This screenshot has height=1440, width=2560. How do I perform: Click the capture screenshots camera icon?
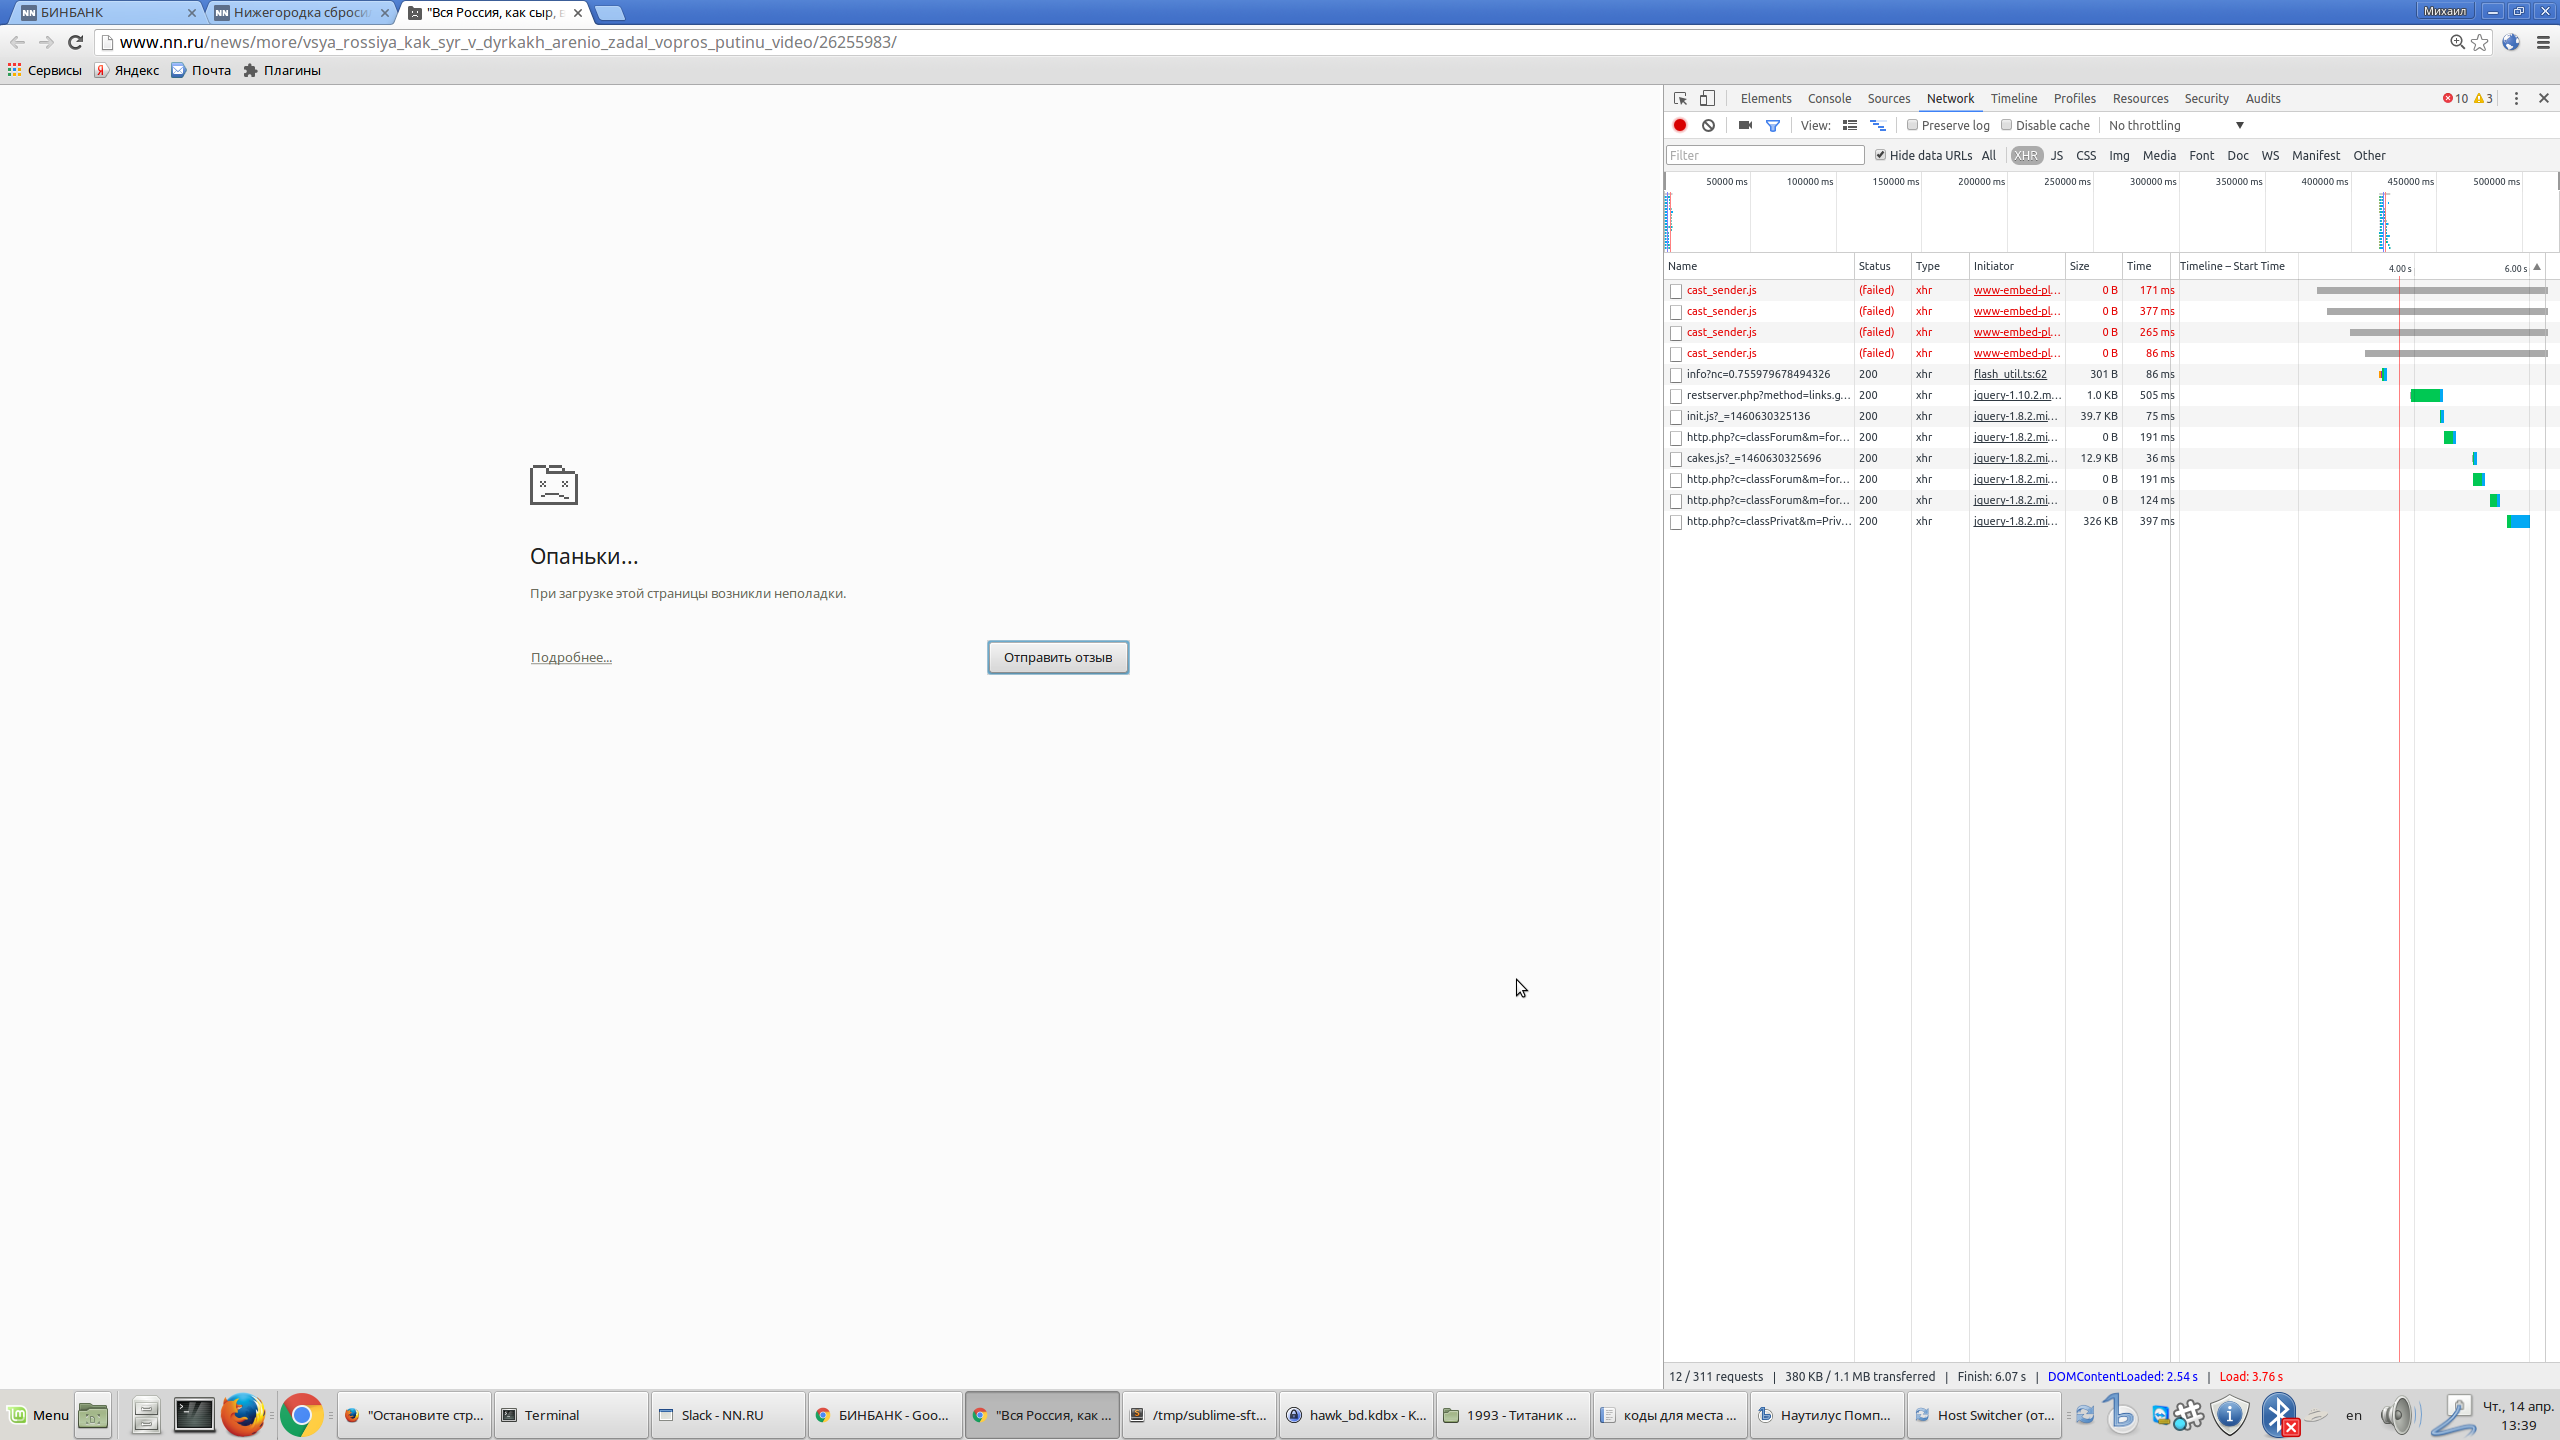(1745, 125)
